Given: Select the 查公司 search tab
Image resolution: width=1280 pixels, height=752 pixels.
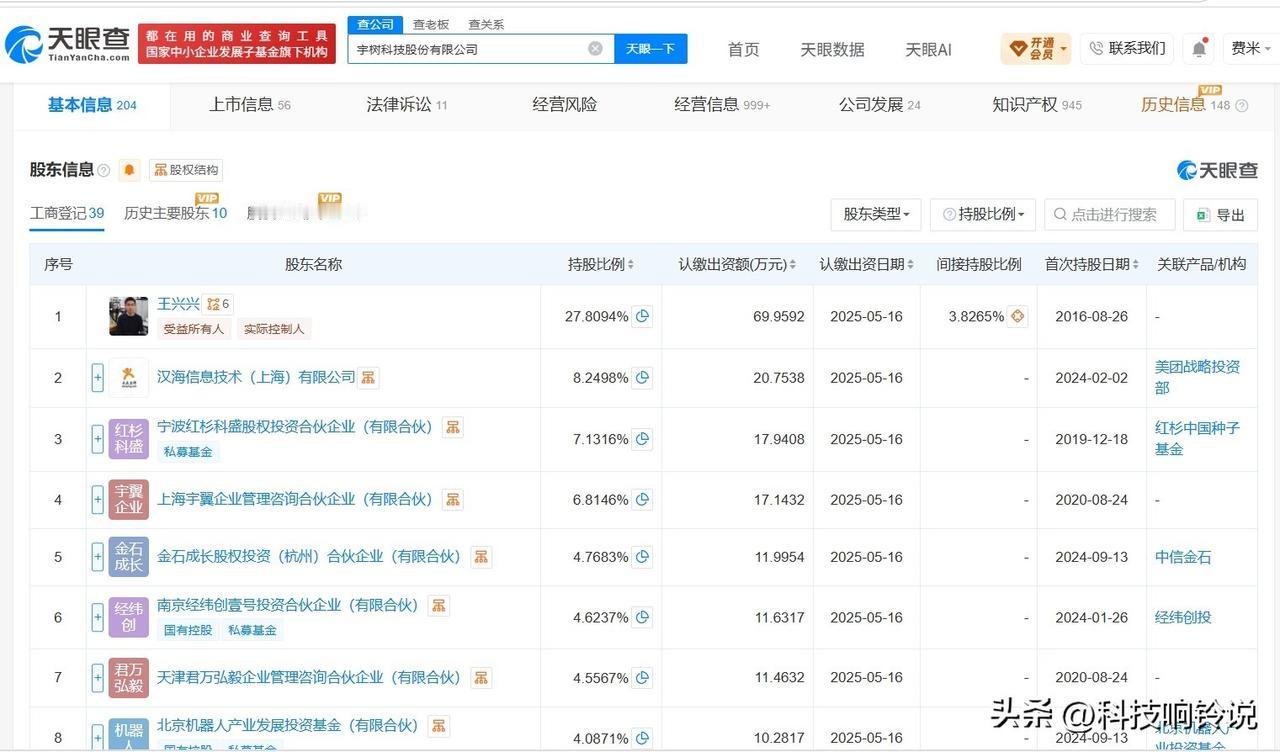Looking at the screenshot, I should point(375,24).
